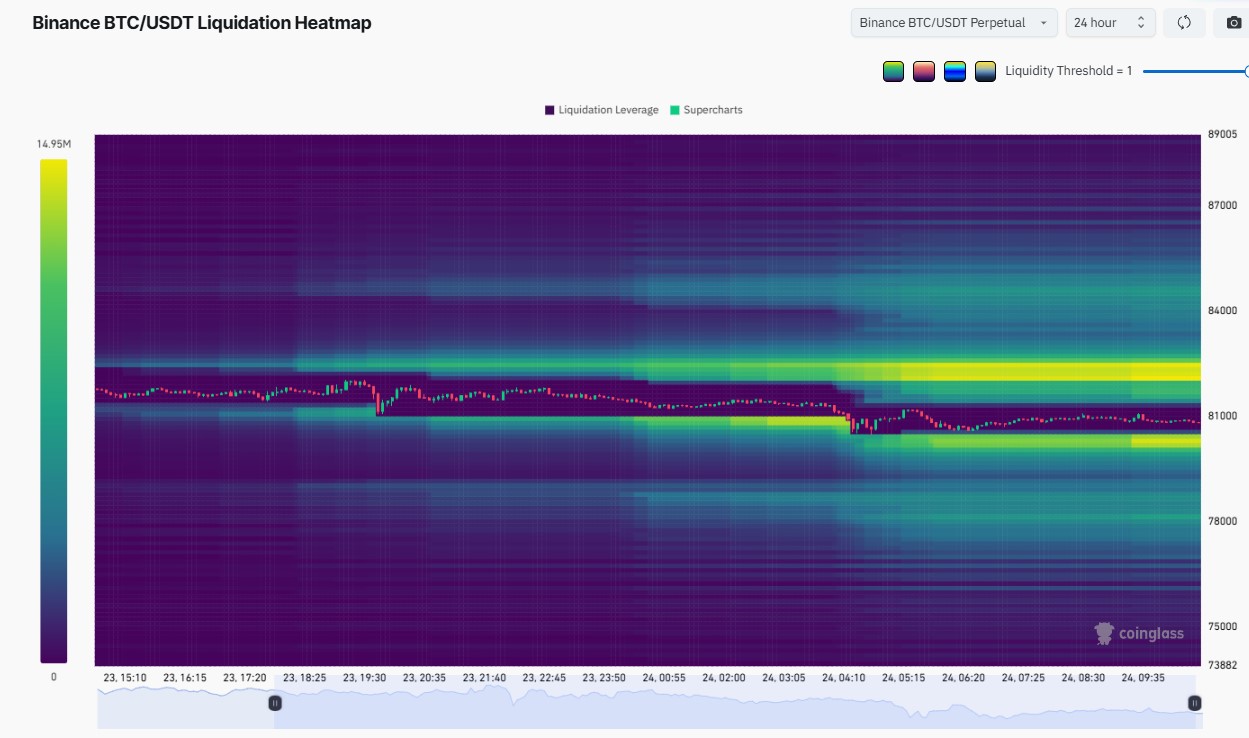Click the heatmap color scale bar
Viewport: 1249px width, 738px height.
(x=54, y=411)
